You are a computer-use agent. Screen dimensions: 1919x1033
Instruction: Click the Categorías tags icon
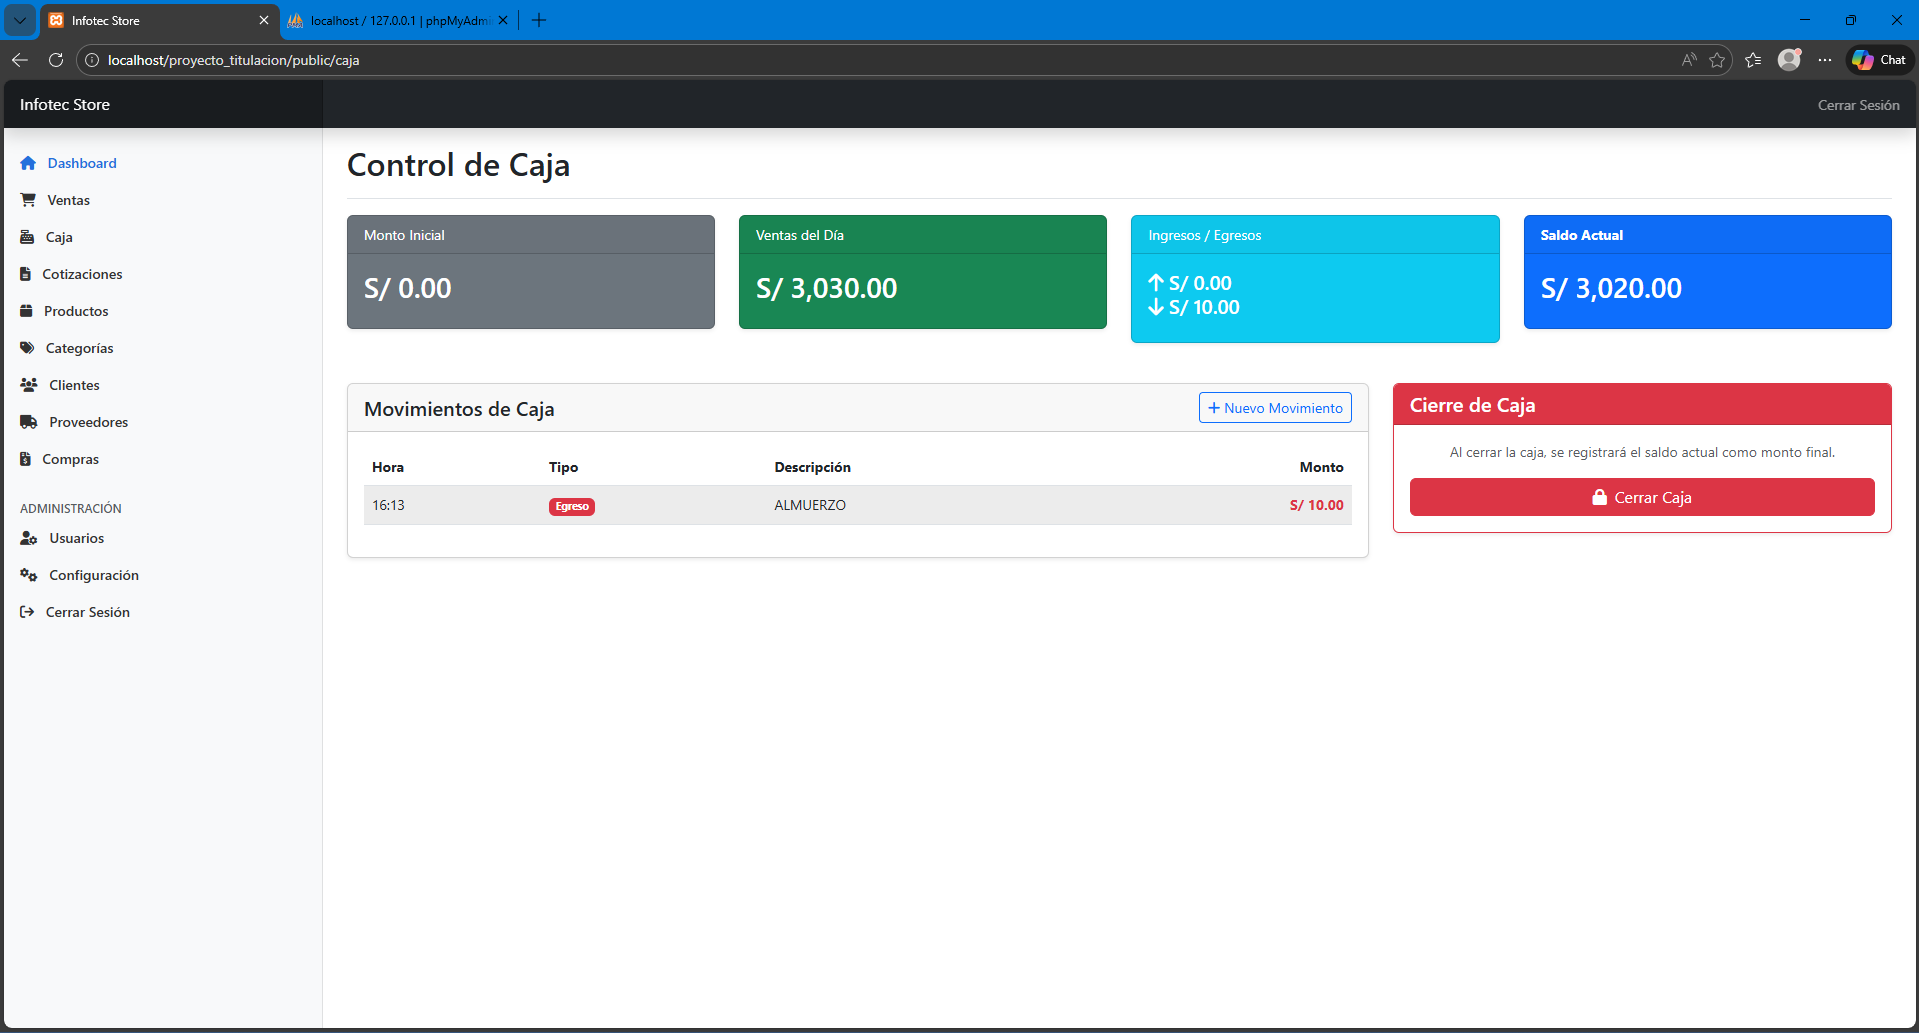[x=27, y=348]
